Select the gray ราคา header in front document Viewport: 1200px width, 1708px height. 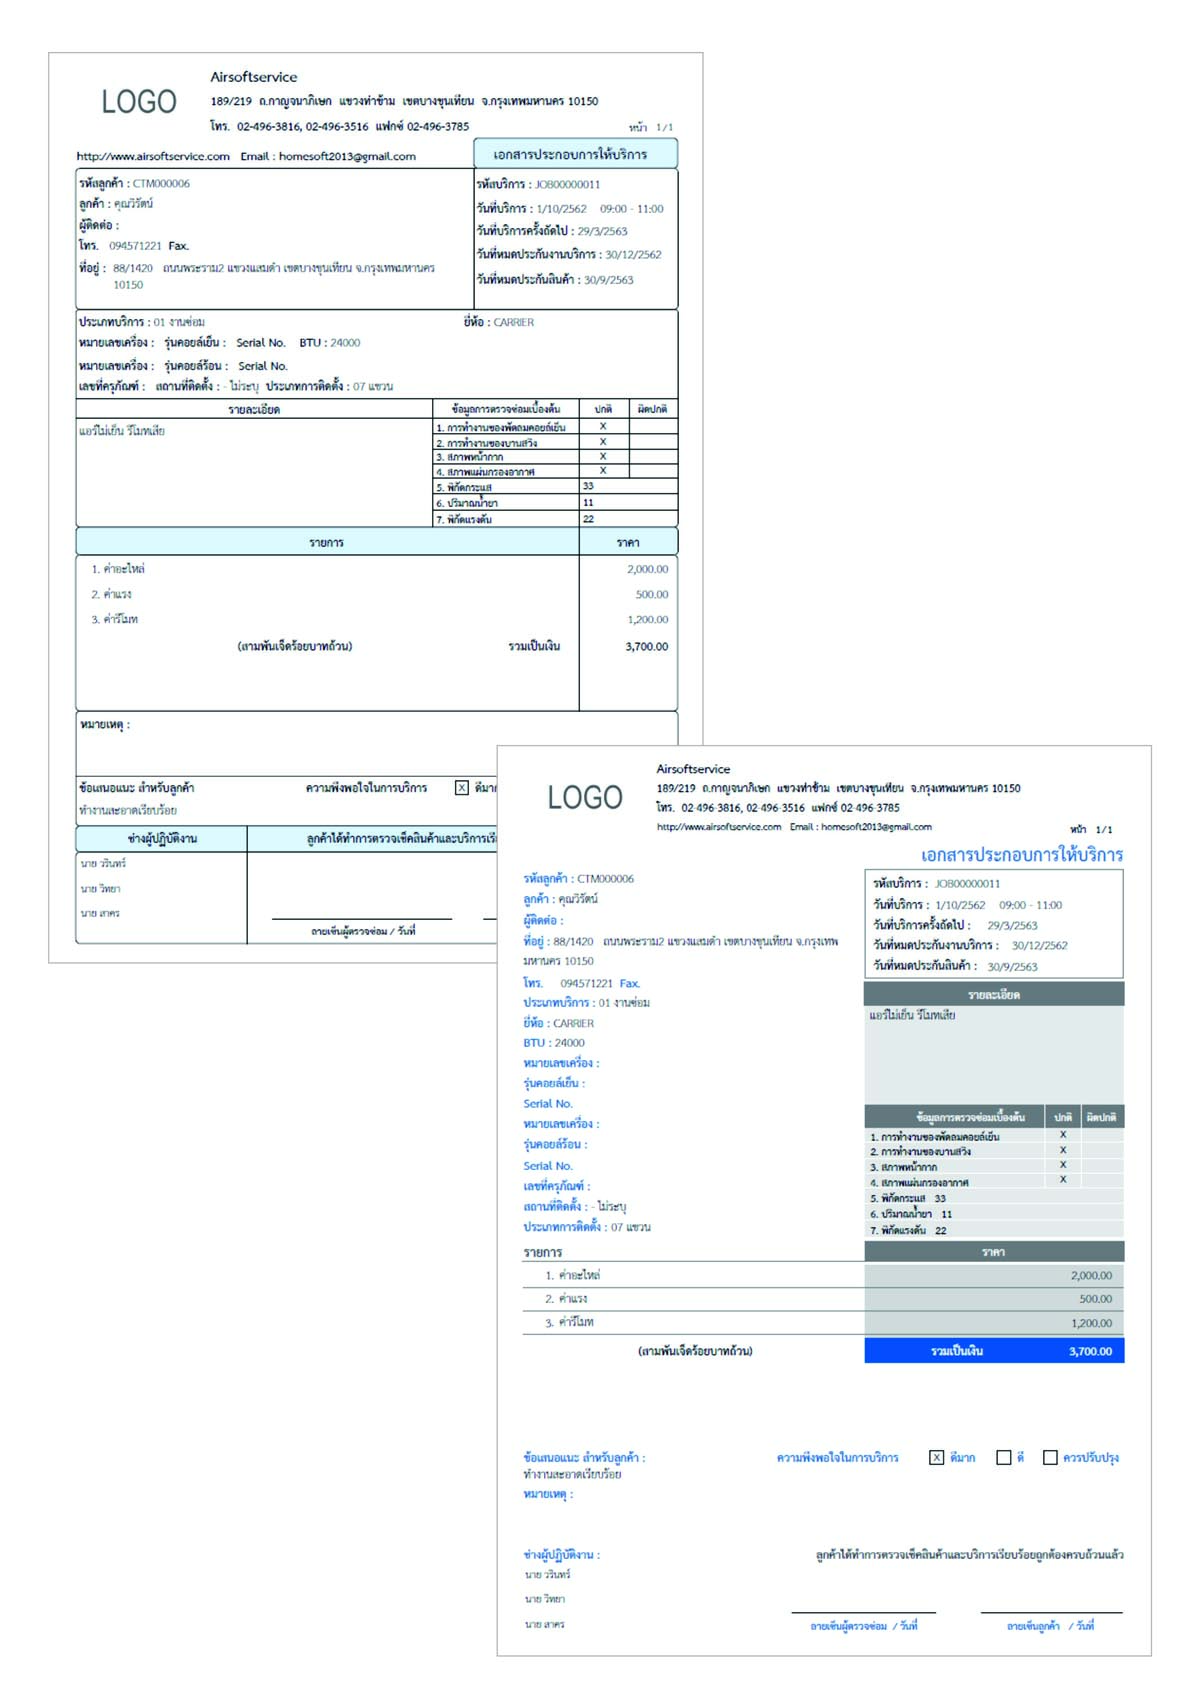coord(993,1252)
